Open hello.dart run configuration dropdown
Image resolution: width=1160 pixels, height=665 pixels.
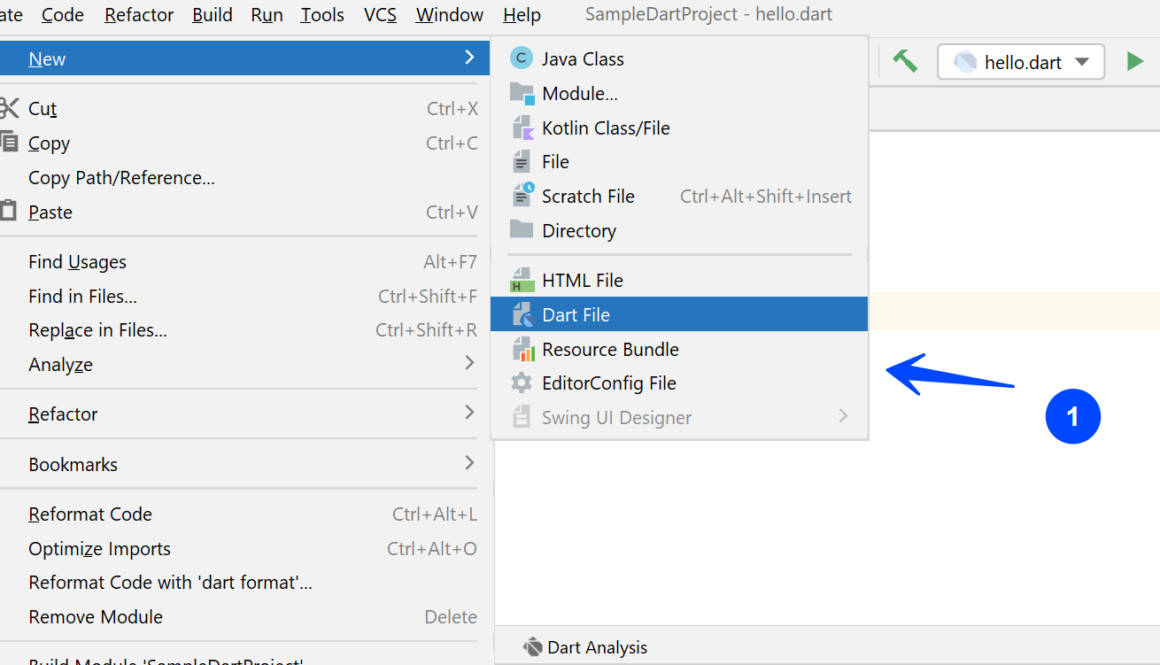1020,62
